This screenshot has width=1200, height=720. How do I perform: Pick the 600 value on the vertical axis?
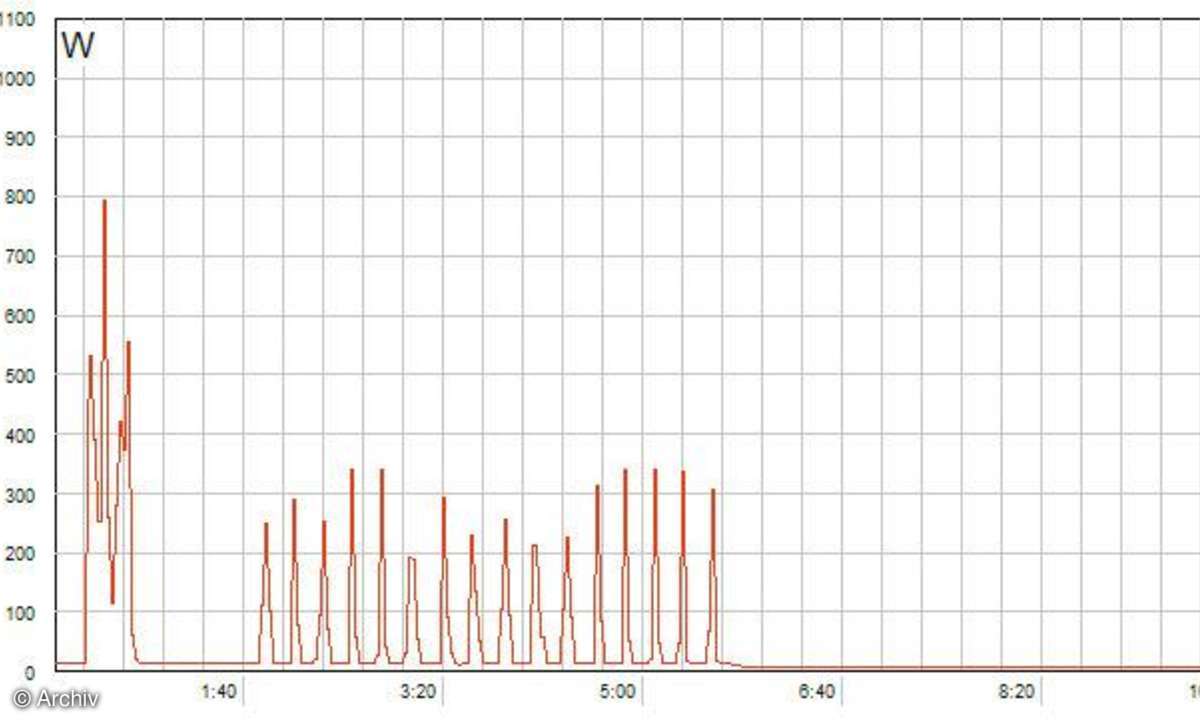(21, 316)
